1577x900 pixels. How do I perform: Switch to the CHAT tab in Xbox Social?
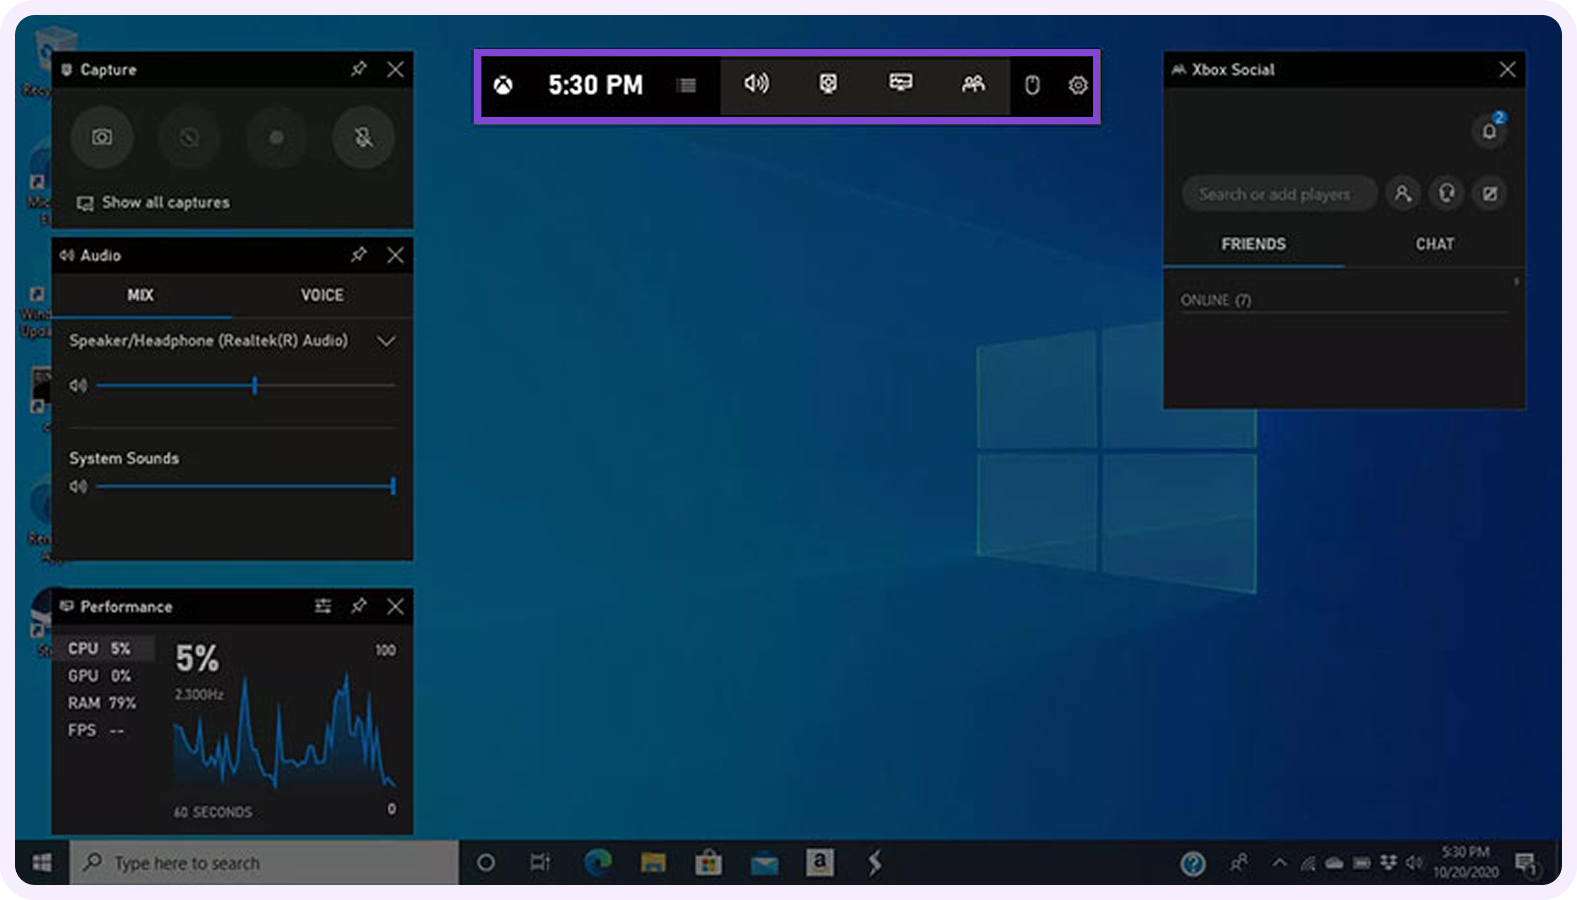click(x=1435, y=244)
